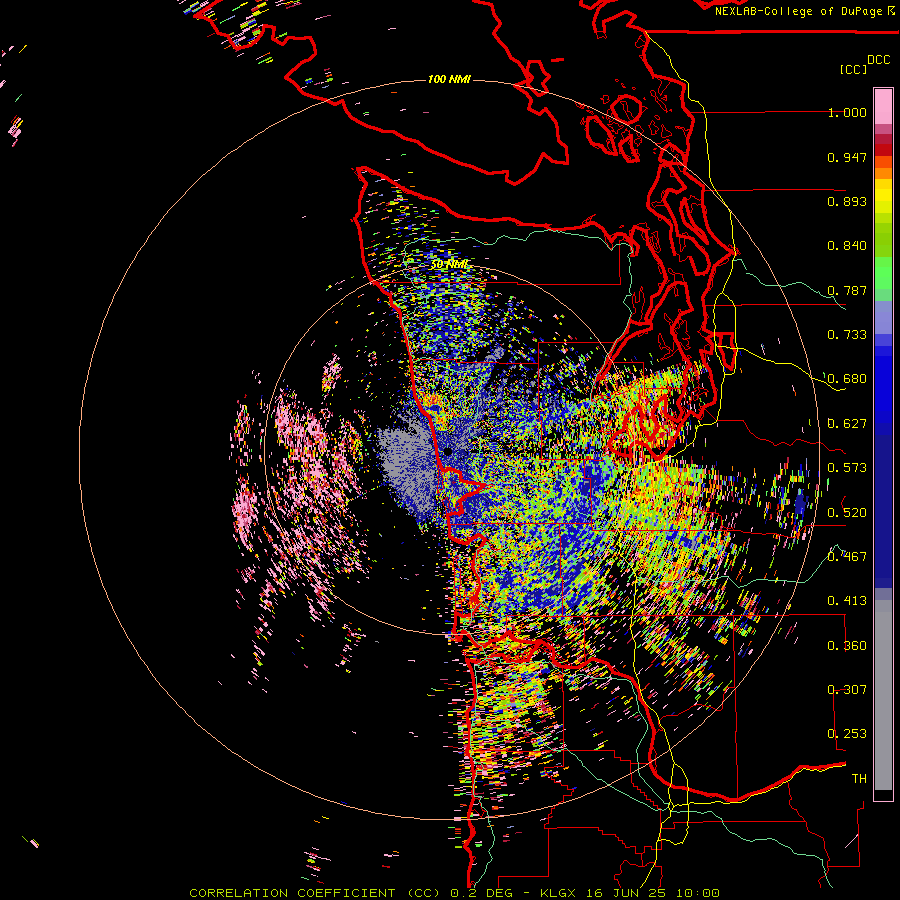Click the 50 NMI range ring label
Image resolution: width=900 pixels, height=900 pixels.
click(x=449, y=265)
